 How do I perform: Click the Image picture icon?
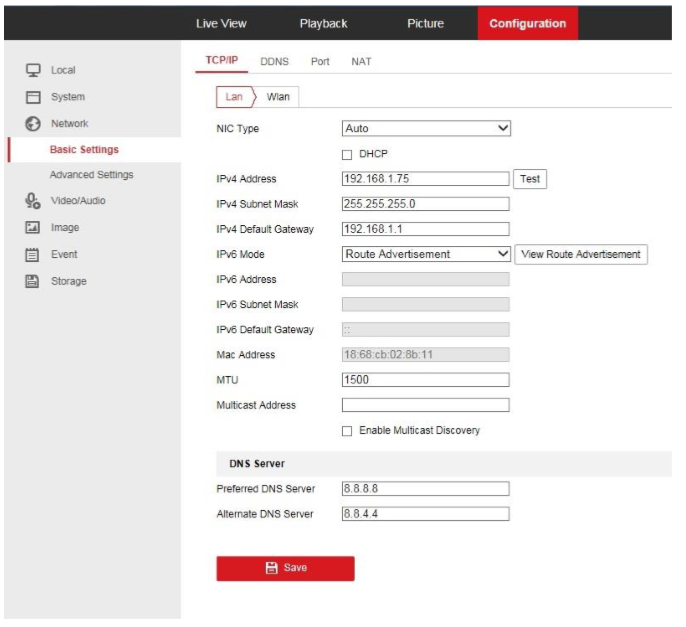tap(32, 228)
